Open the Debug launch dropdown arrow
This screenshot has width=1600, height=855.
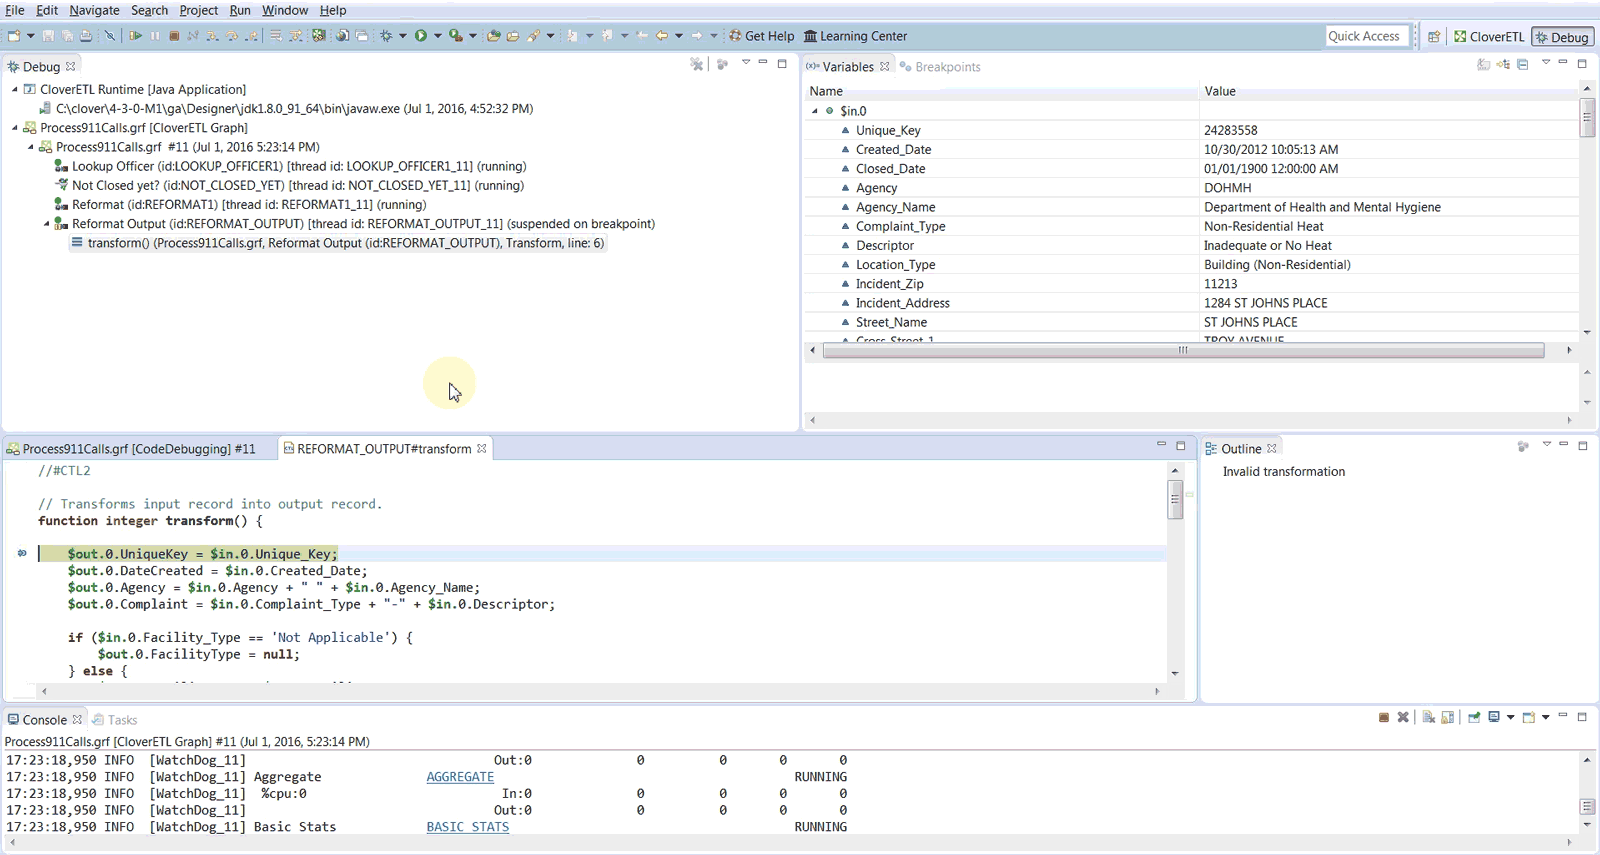pyautogui.click(x=403, y=36)
